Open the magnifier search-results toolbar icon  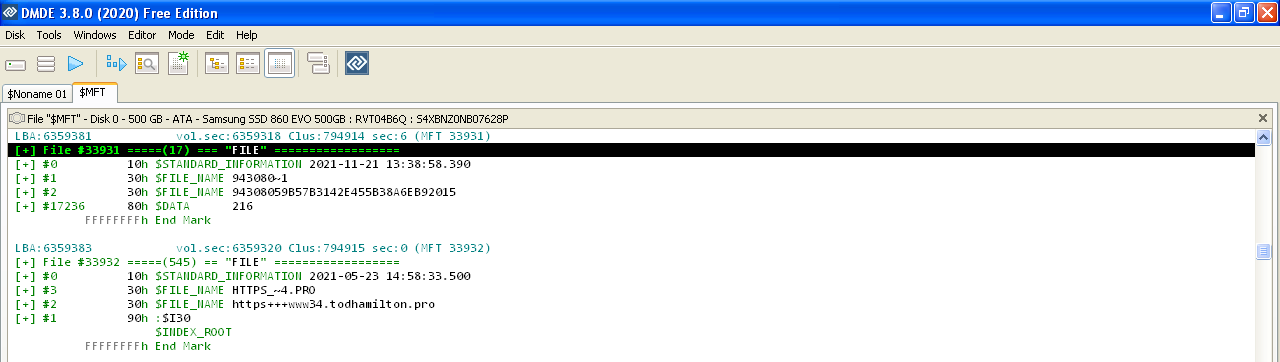point(147,64)
